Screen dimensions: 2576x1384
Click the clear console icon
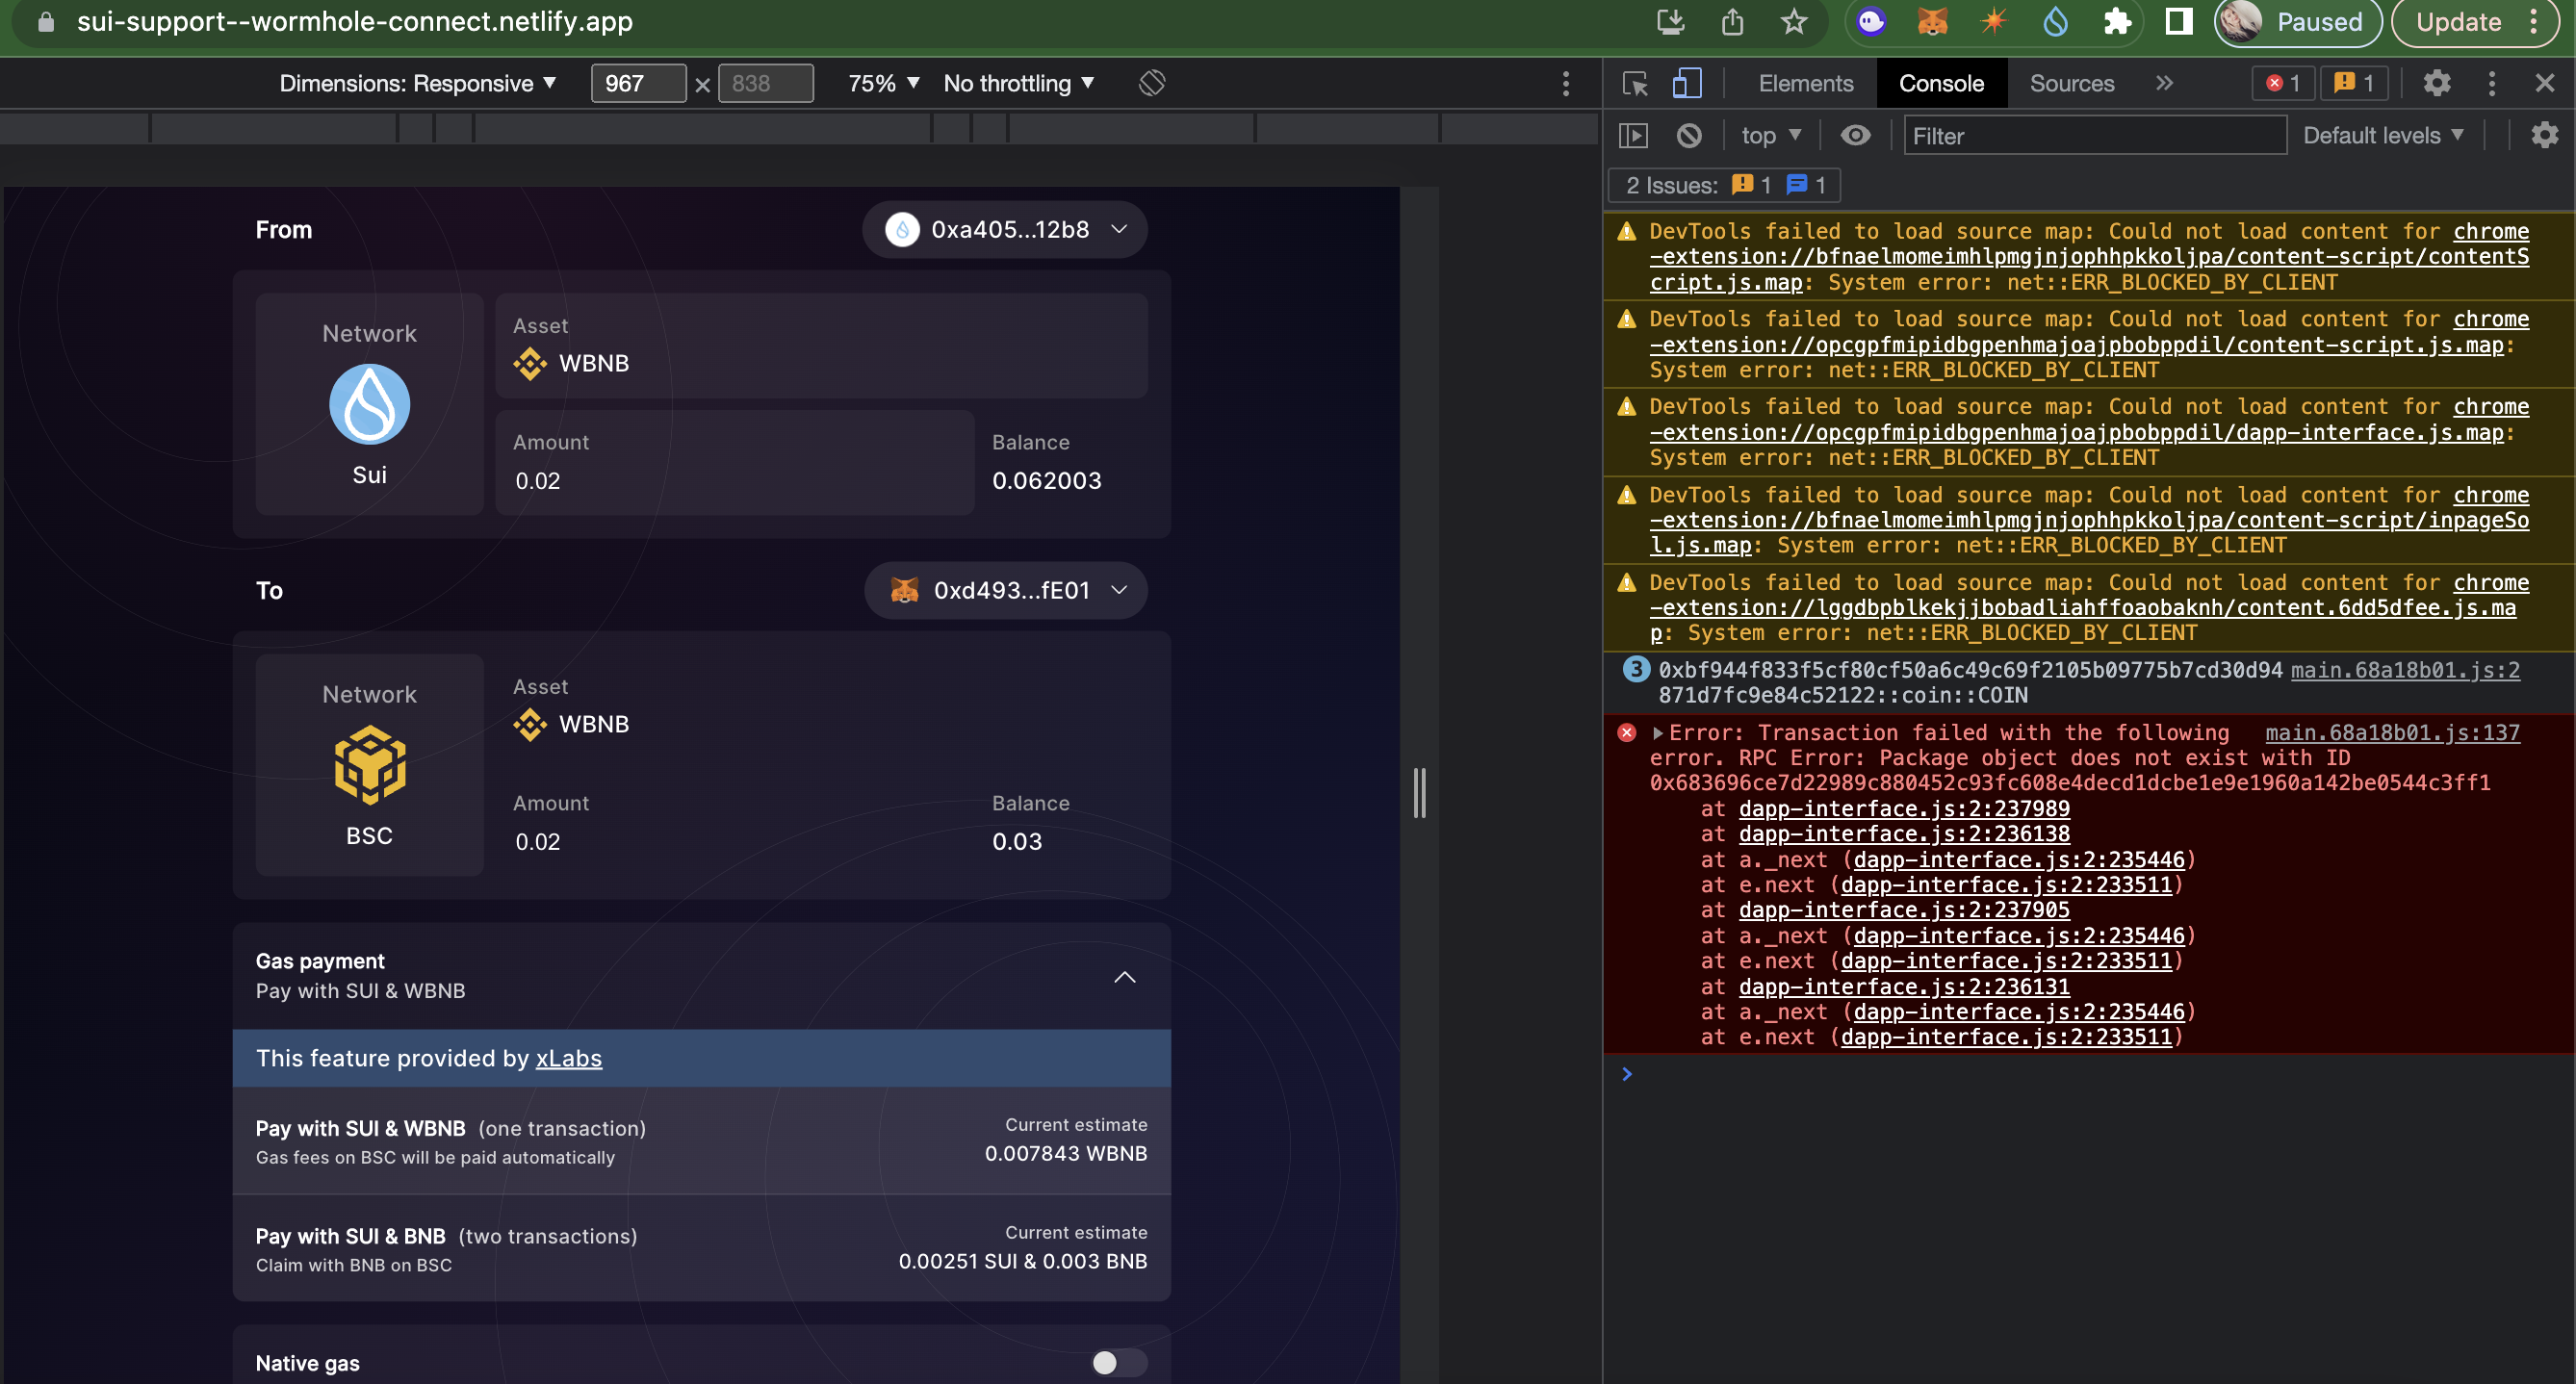point(1689,135)
